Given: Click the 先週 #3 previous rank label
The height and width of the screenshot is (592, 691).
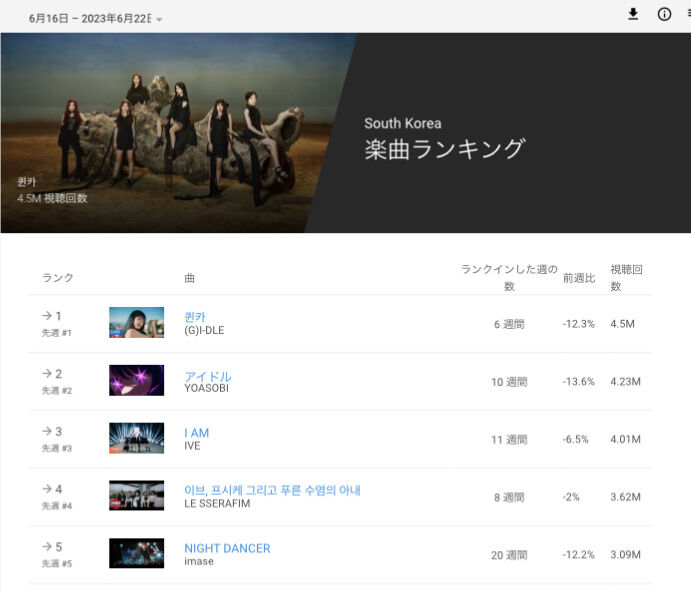Looking at the screenshot, I should point(56,448).
